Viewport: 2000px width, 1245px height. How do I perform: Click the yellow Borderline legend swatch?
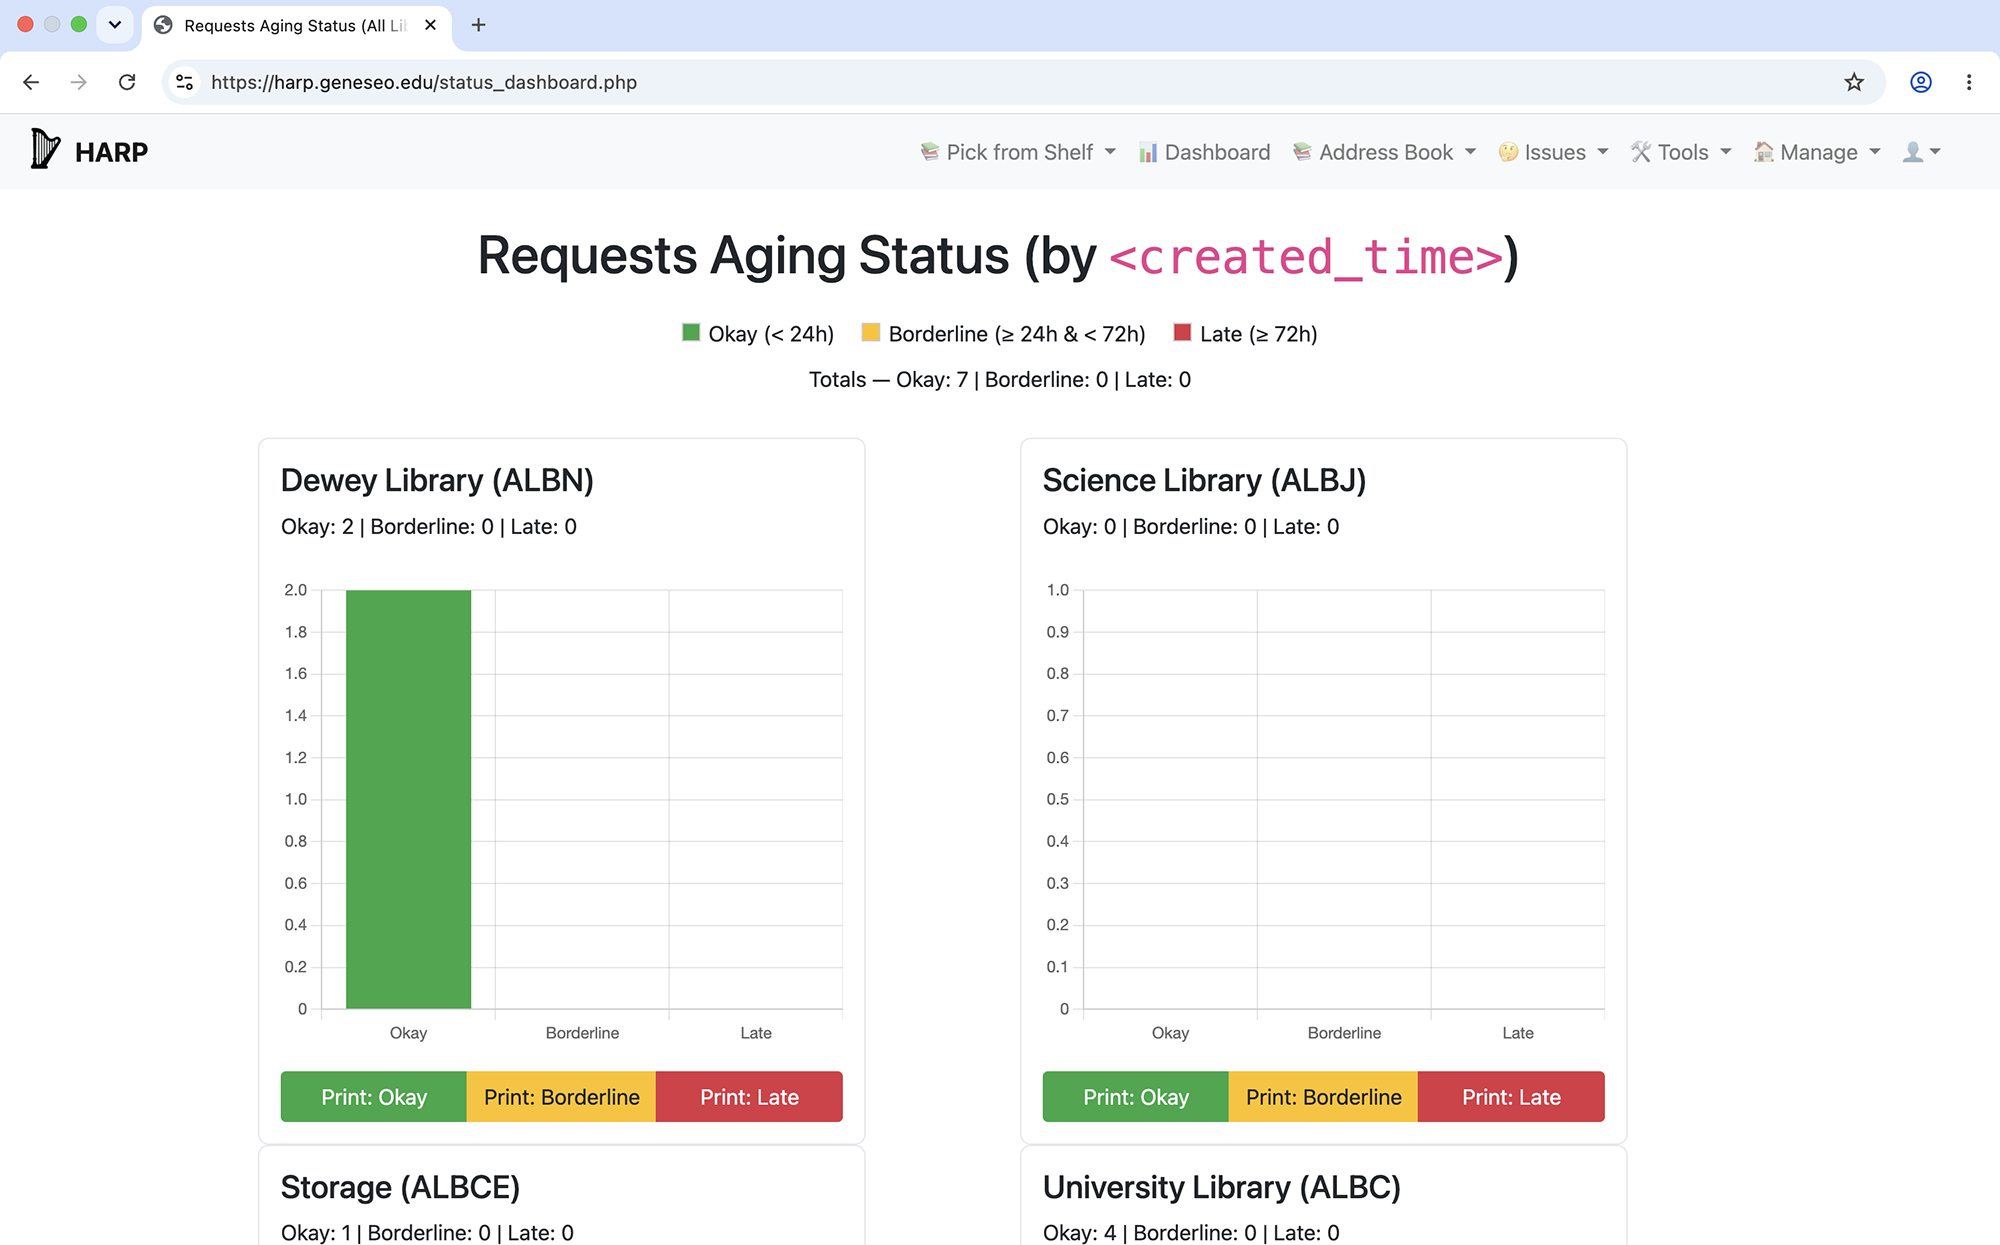pyautogui.click(x=871, y=332)
